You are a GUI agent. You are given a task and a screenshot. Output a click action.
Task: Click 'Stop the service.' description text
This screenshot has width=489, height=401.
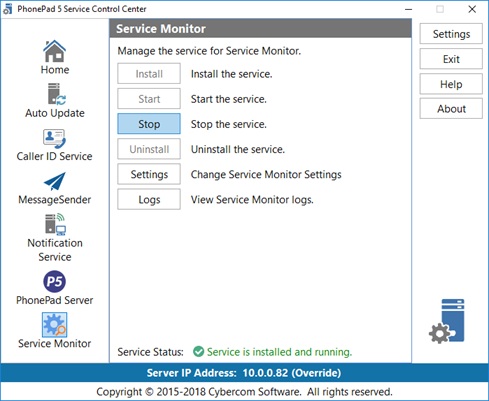[229, 124]
